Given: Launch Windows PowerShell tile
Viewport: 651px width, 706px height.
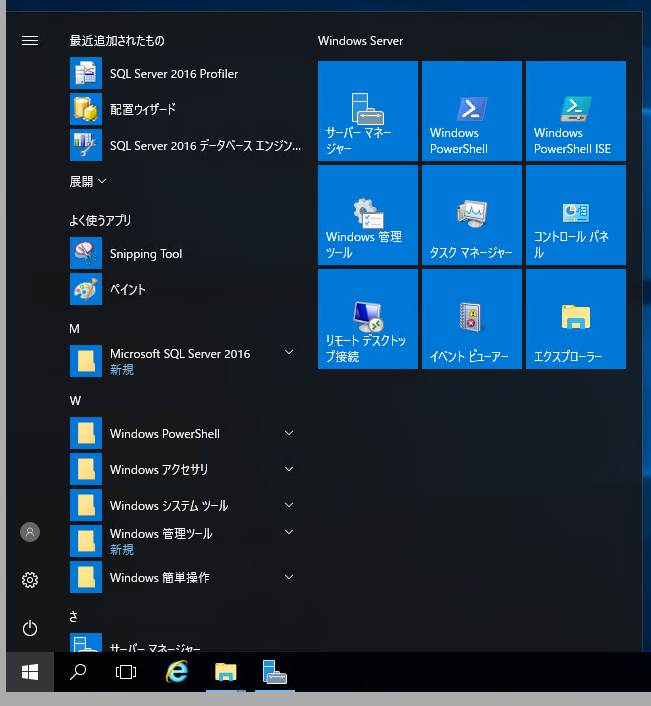Looking at the screenshot, I should (x=472, y=111).
